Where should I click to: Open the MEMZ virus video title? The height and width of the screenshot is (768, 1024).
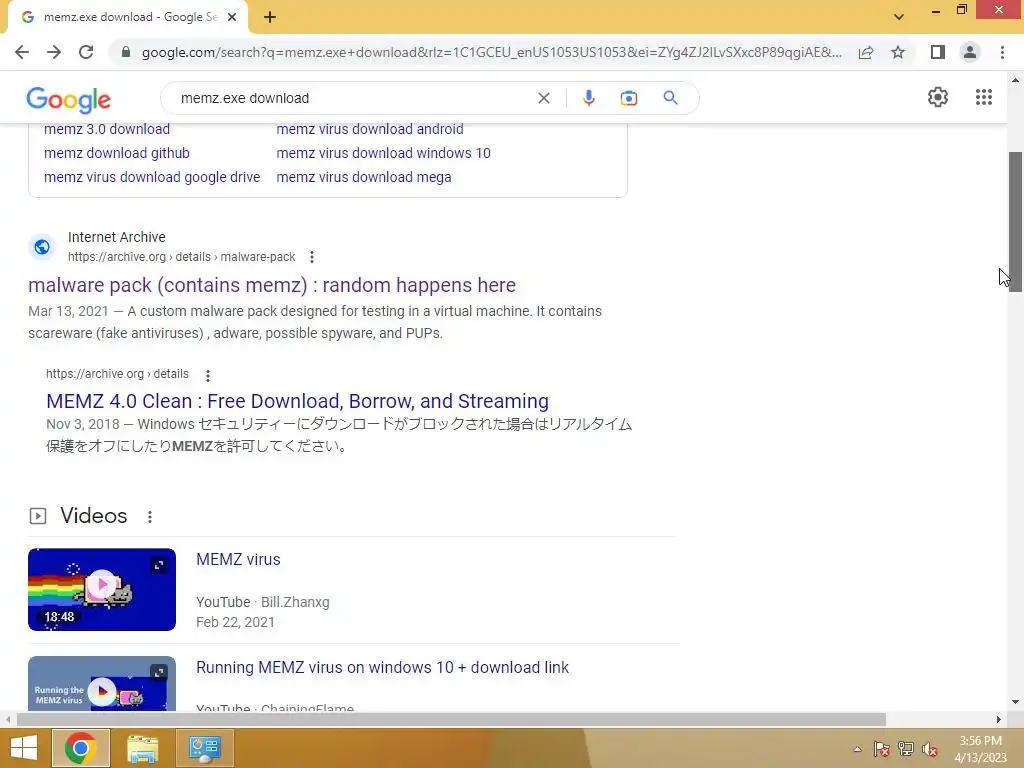238,560
